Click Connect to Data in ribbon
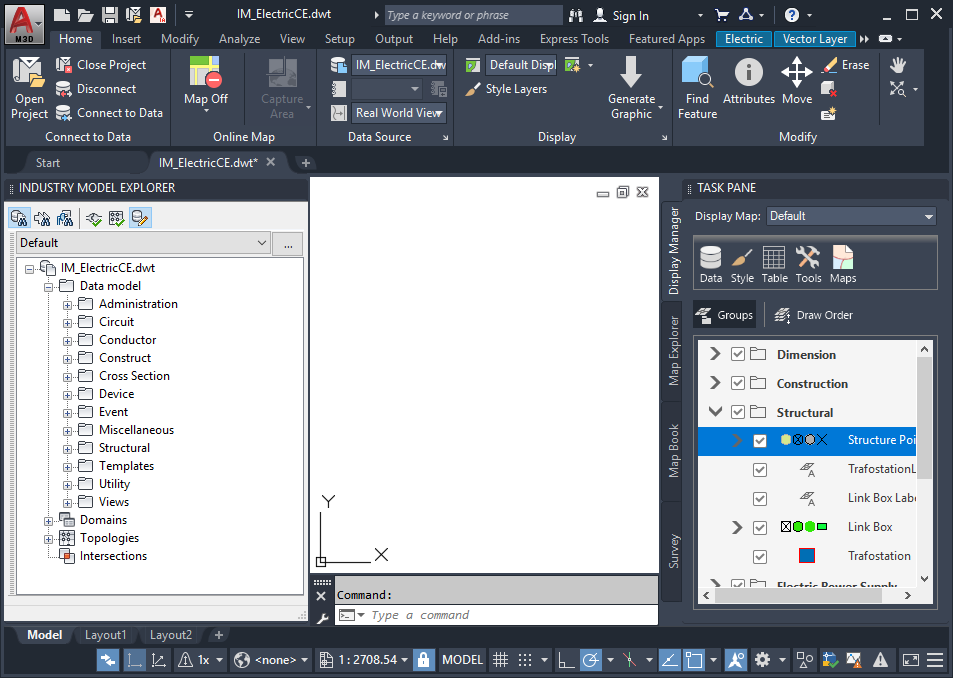 (x=109, y=112)
